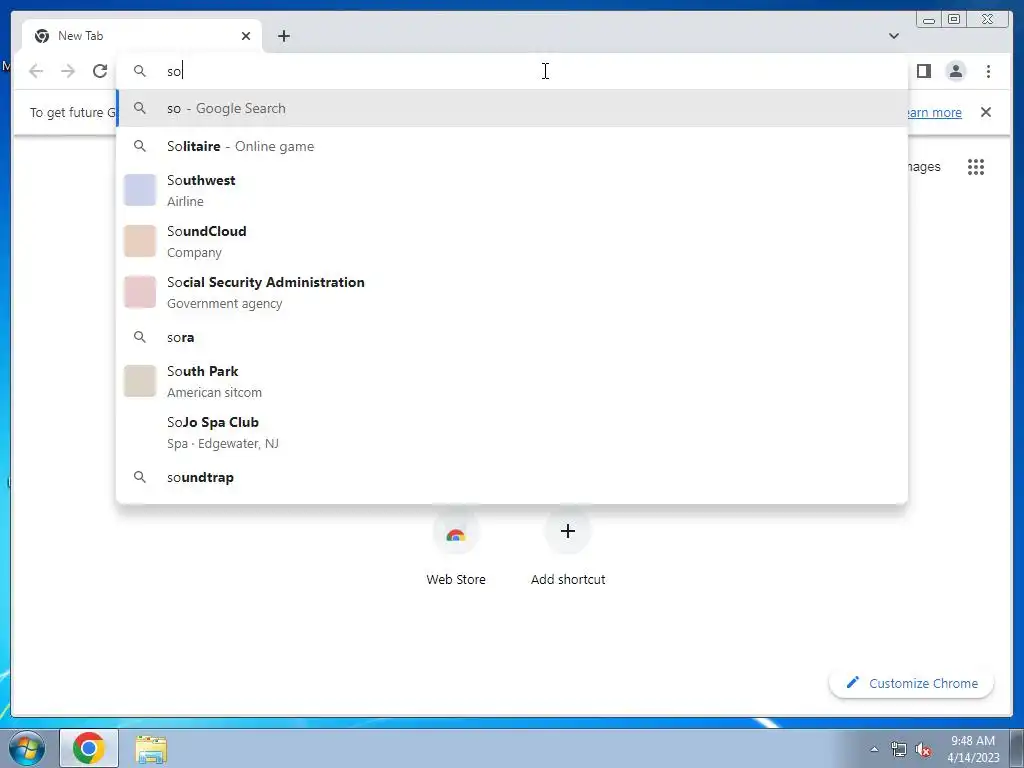Click the South Park suggestion thumbnail

point(140,381)
